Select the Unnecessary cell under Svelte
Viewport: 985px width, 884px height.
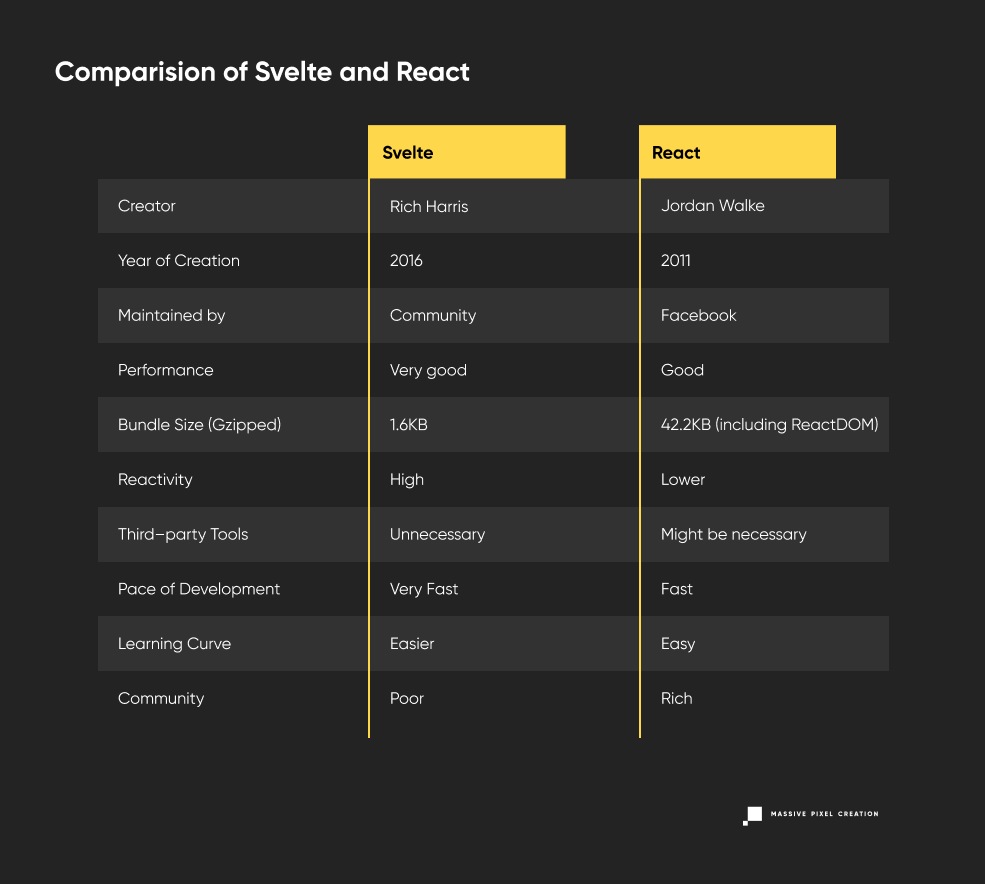(x=437, y=534)
